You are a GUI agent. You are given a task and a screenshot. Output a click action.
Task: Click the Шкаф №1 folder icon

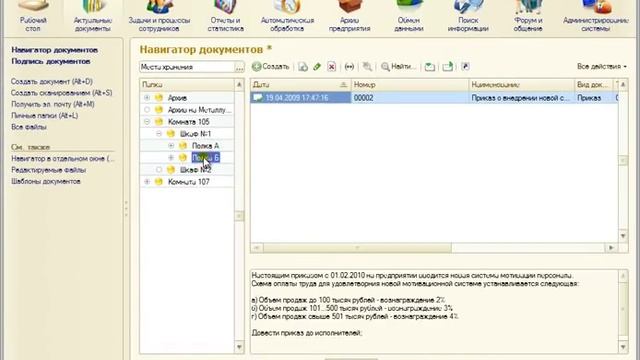tap(171, 133)
